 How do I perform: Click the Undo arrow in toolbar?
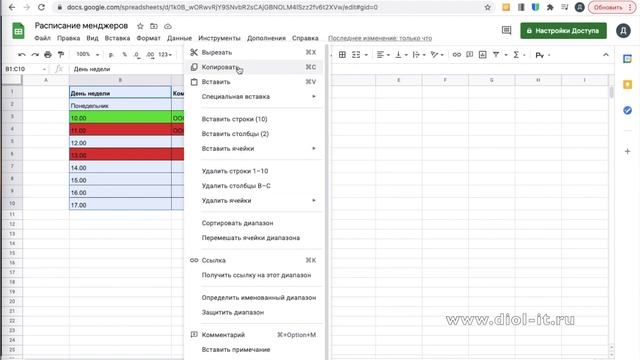coord(22,55)
